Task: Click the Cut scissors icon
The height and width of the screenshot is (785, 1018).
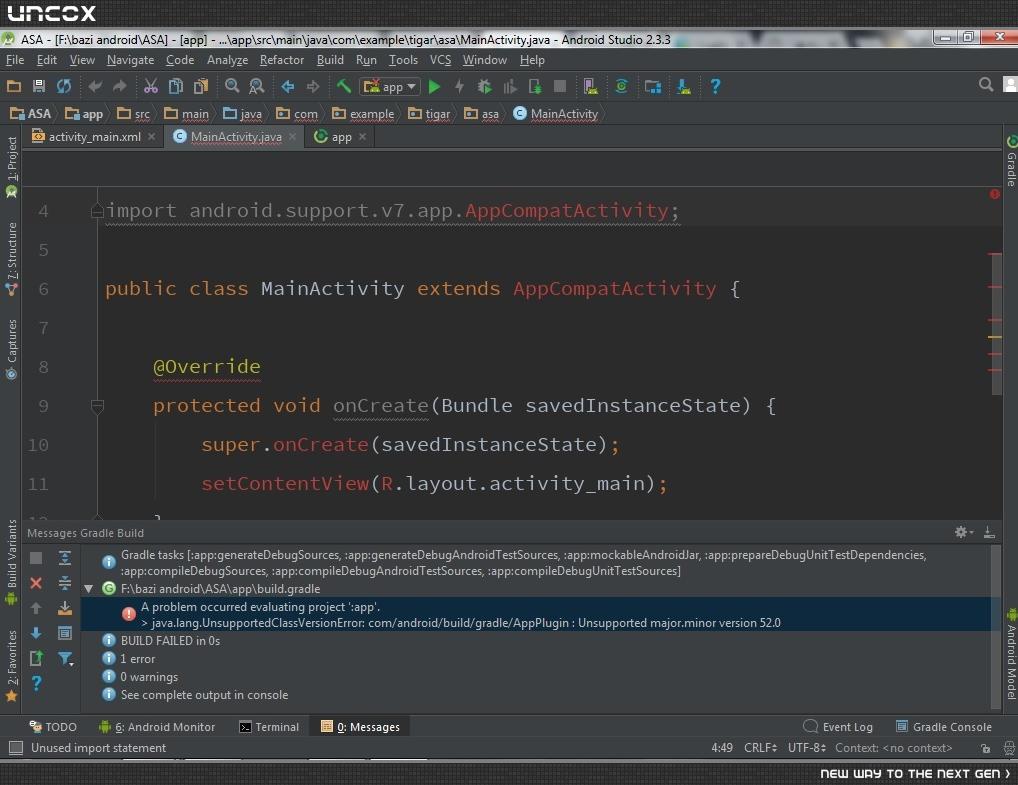Action: click(151, 86)
